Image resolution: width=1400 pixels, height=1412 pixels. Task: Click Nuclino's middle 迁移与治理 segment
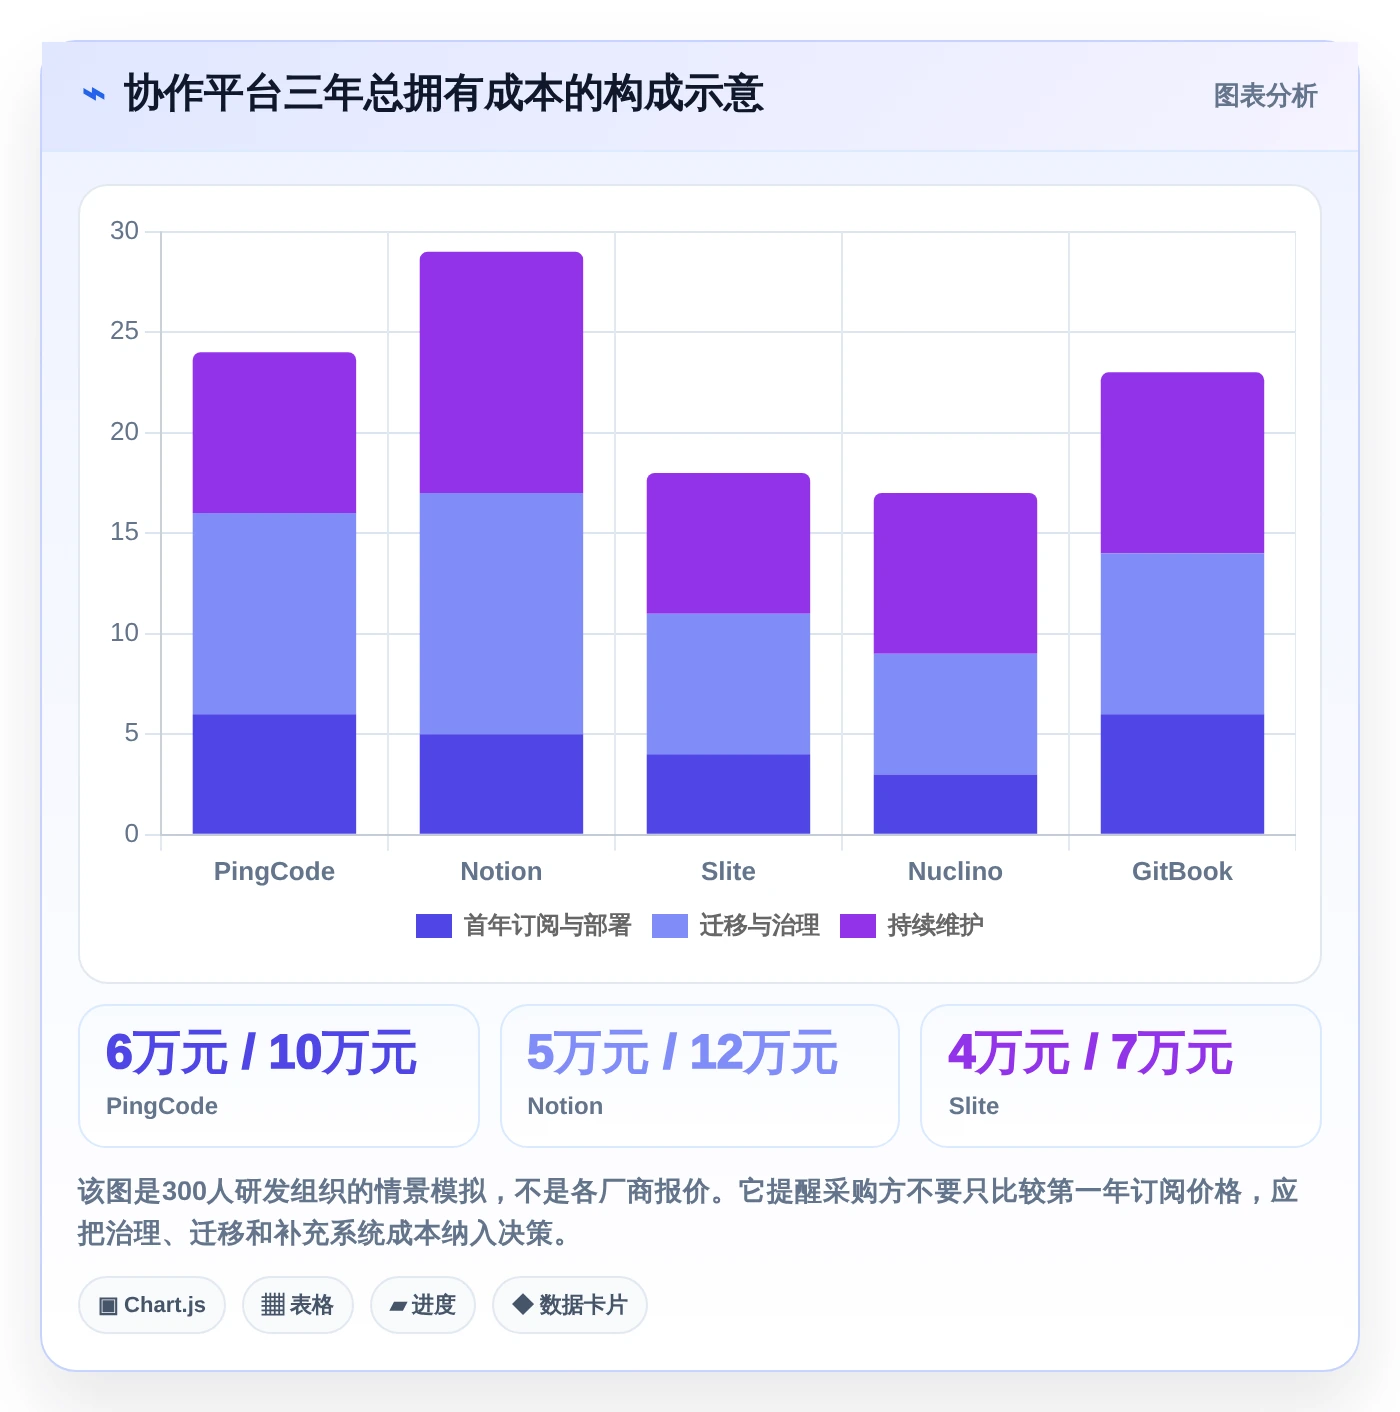point(955,714)
